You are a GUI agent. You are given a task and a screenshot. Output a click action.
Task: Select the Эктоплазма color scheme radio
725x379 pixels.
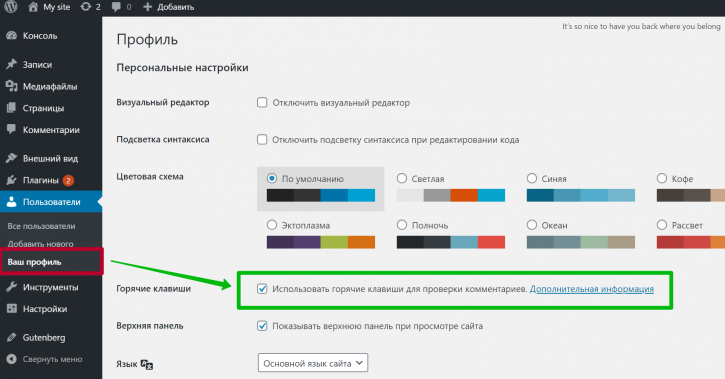[272, 225]
